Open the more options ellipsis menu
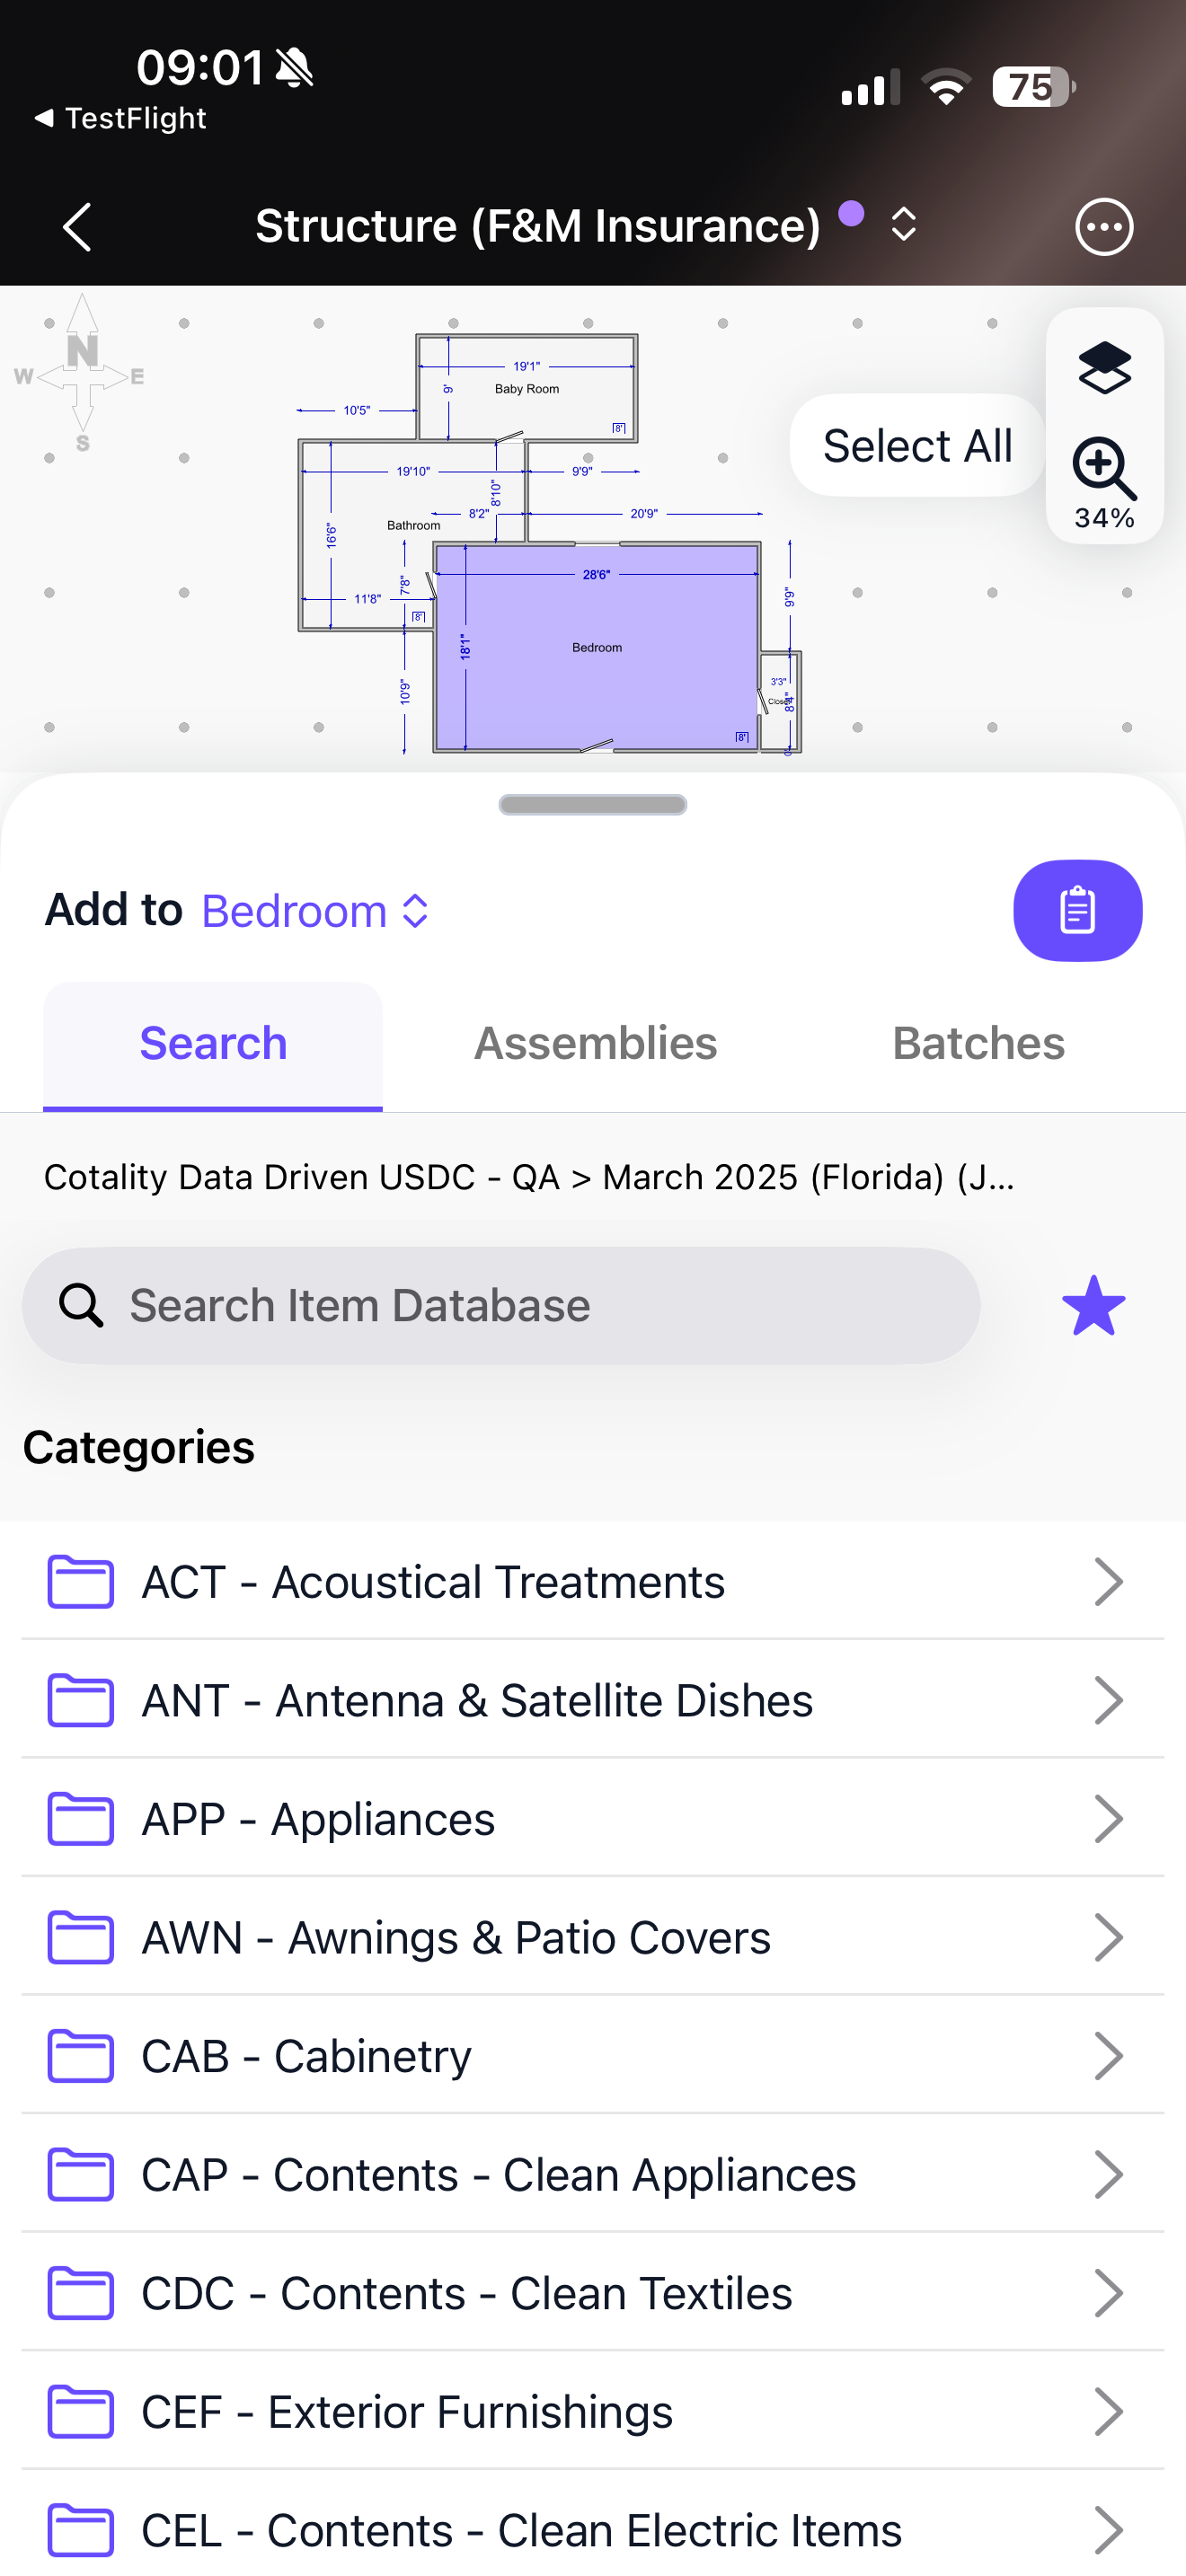The width and height of the screenshot is (1186, 2576). coord(1104,227)
